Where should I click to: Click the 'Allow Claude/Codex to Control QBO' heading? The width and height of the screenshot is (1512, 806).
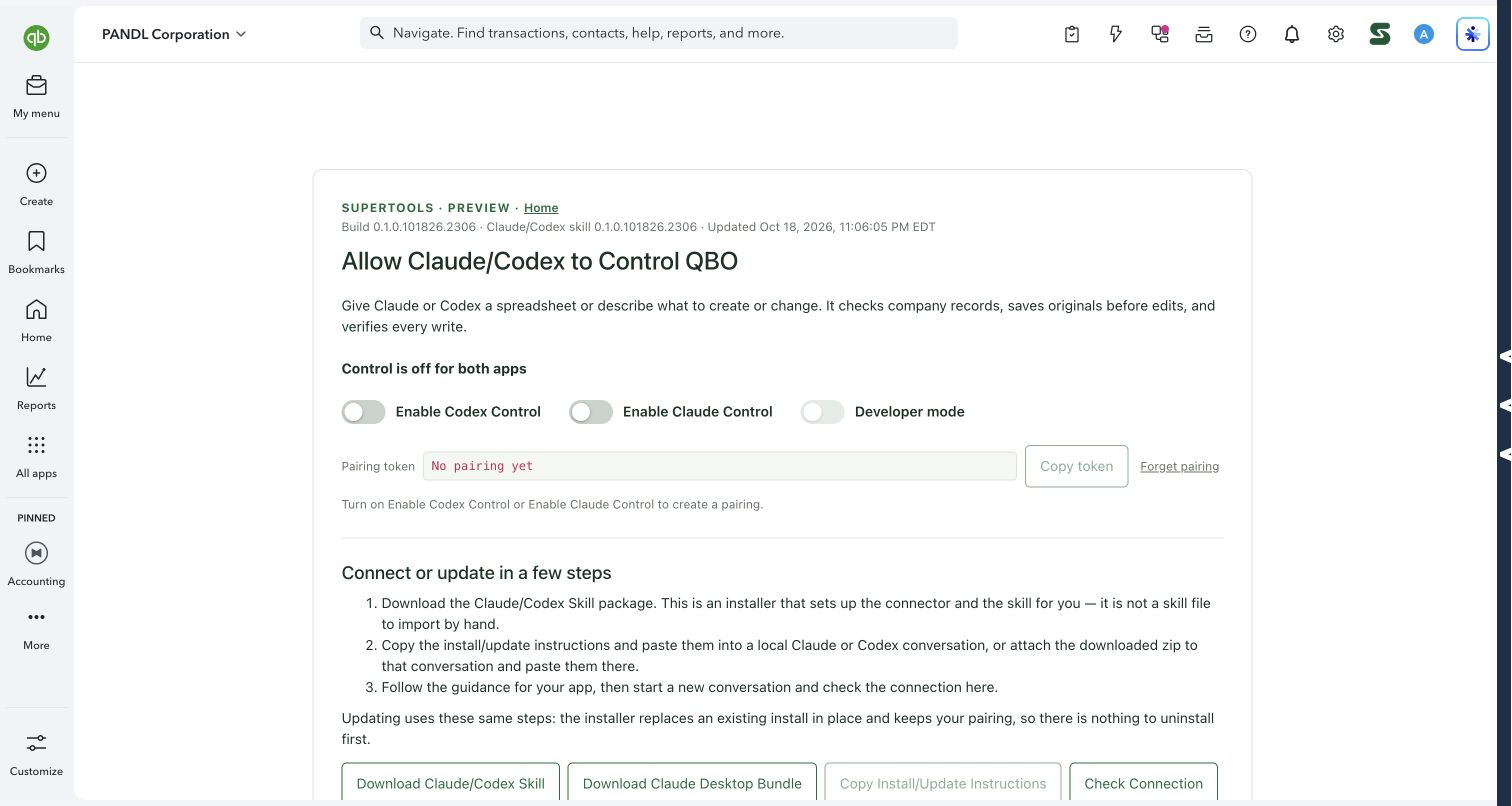pos(540,262)
